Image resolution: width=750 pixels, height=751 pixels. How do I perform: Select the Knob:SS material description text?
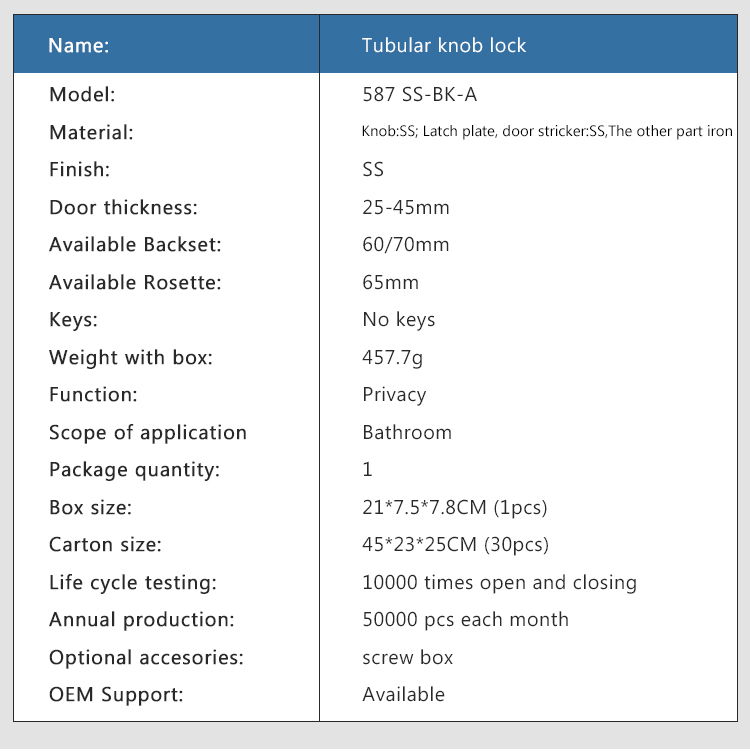[x=547, y=131]
